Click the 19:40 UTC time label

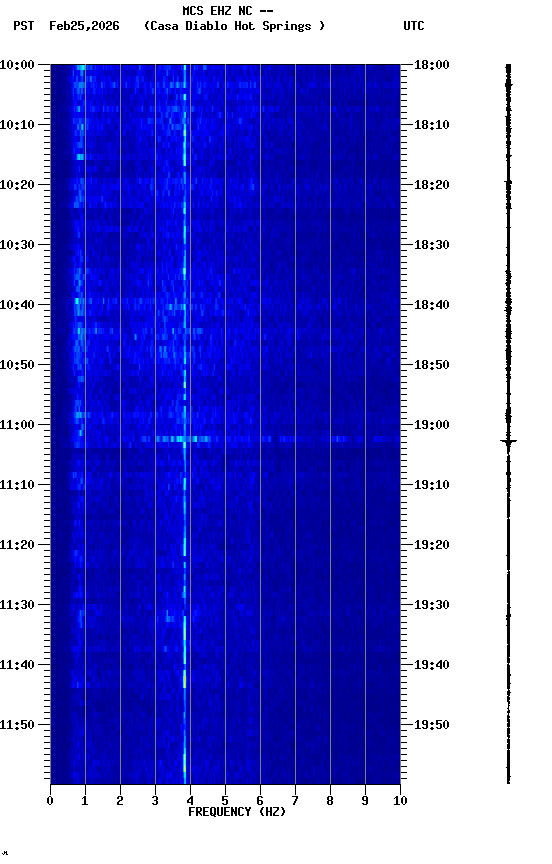tap(432, 665)
